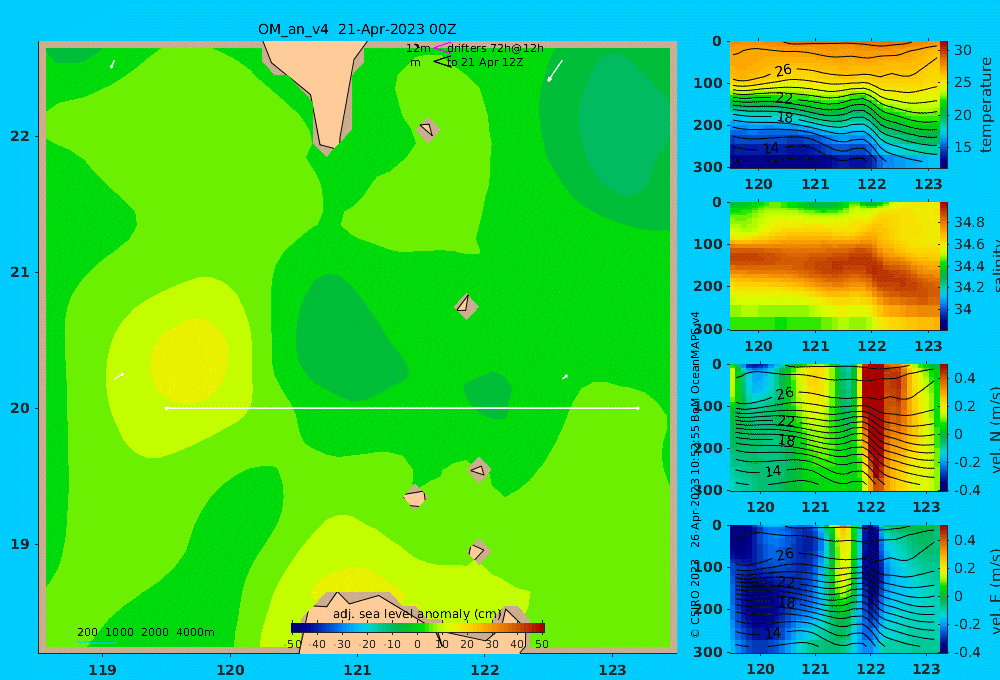Click the 'drifters 72h@12h' legend text
The width and height of the screenshot is (1000, 680).
tap(495, 48)
